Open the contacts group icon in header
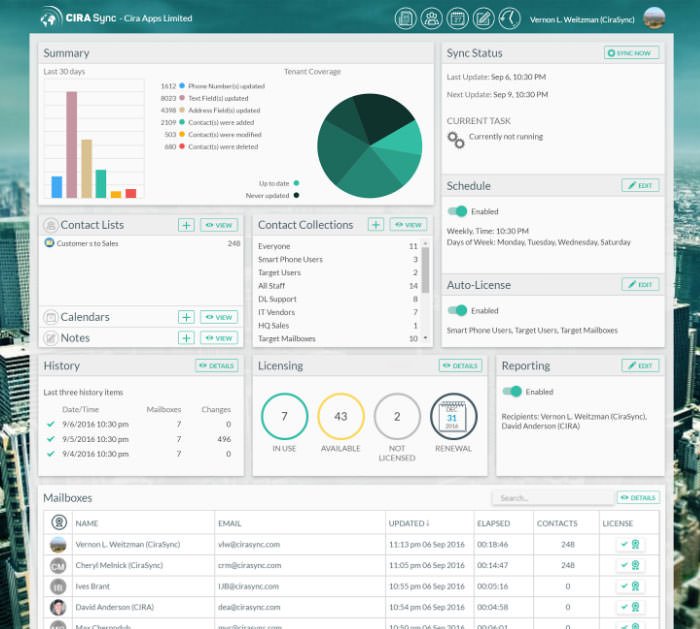The width and height of the screenshot is (700, 629). pyautogui.click(x=431, y=18)
